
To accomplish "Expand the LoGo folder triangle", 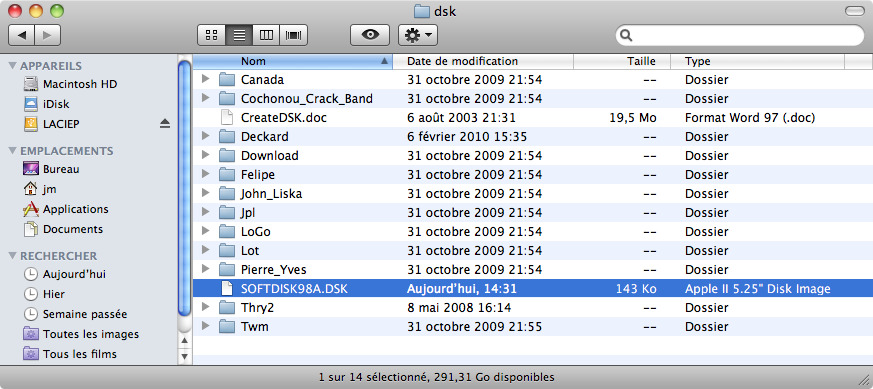I will tap(205, 231).
